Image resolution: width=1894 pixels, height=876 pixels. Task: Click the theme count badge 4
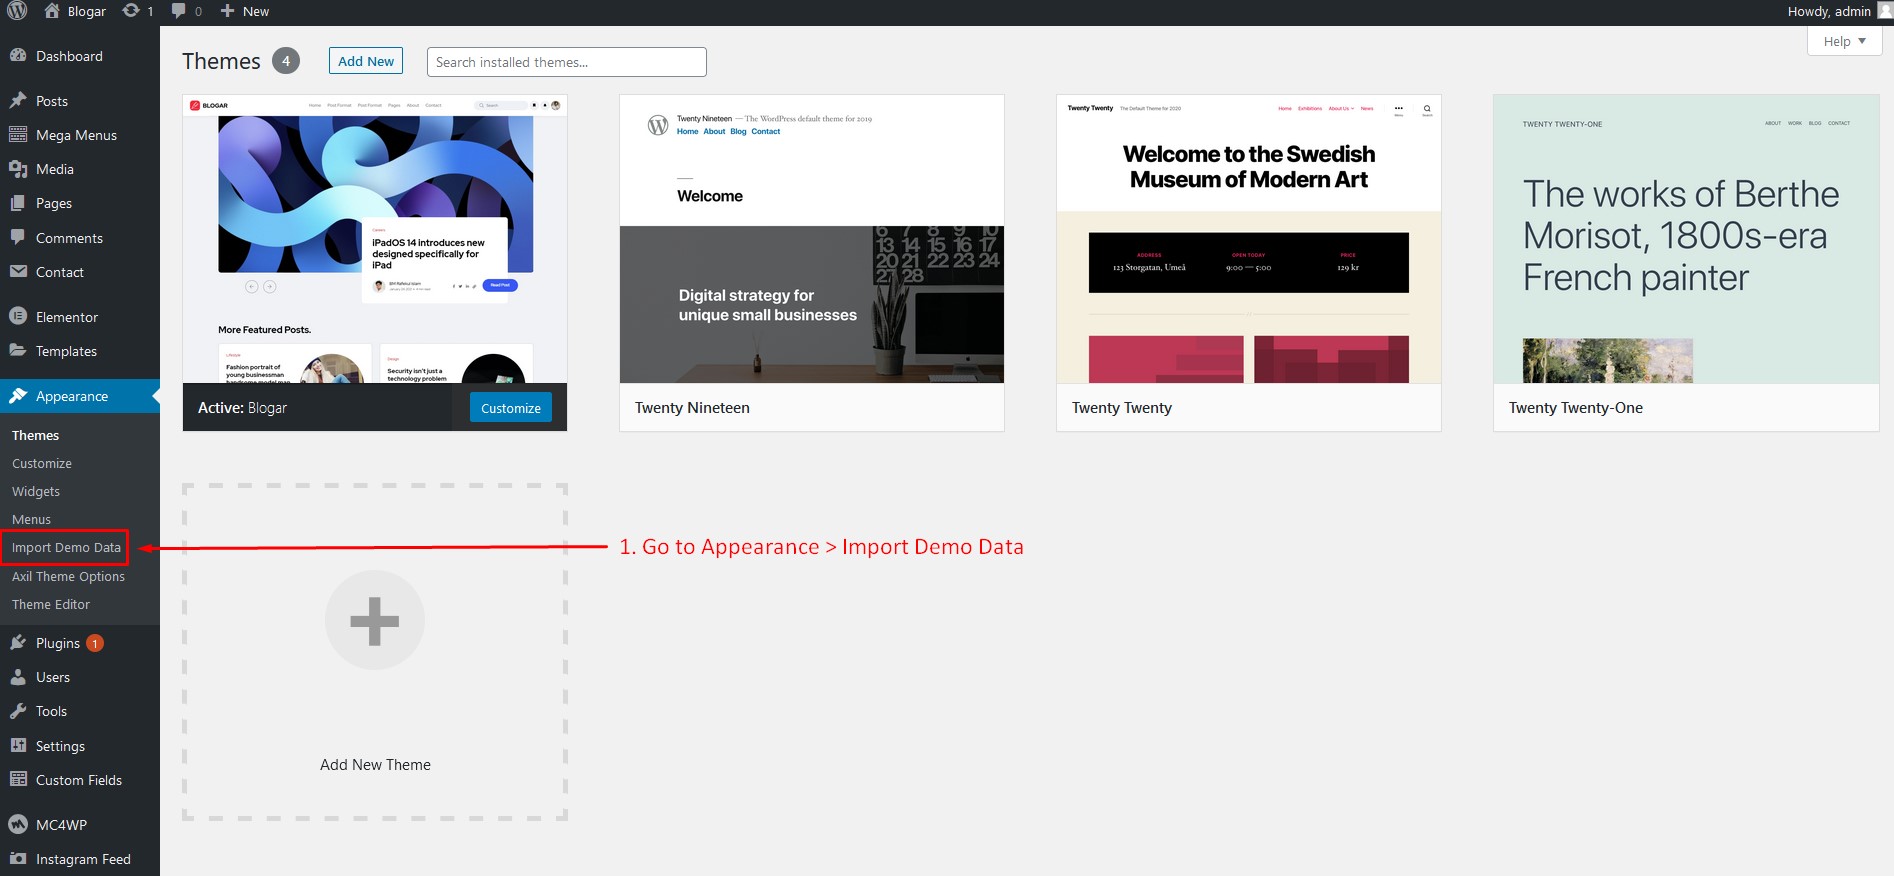pos(286,61)
